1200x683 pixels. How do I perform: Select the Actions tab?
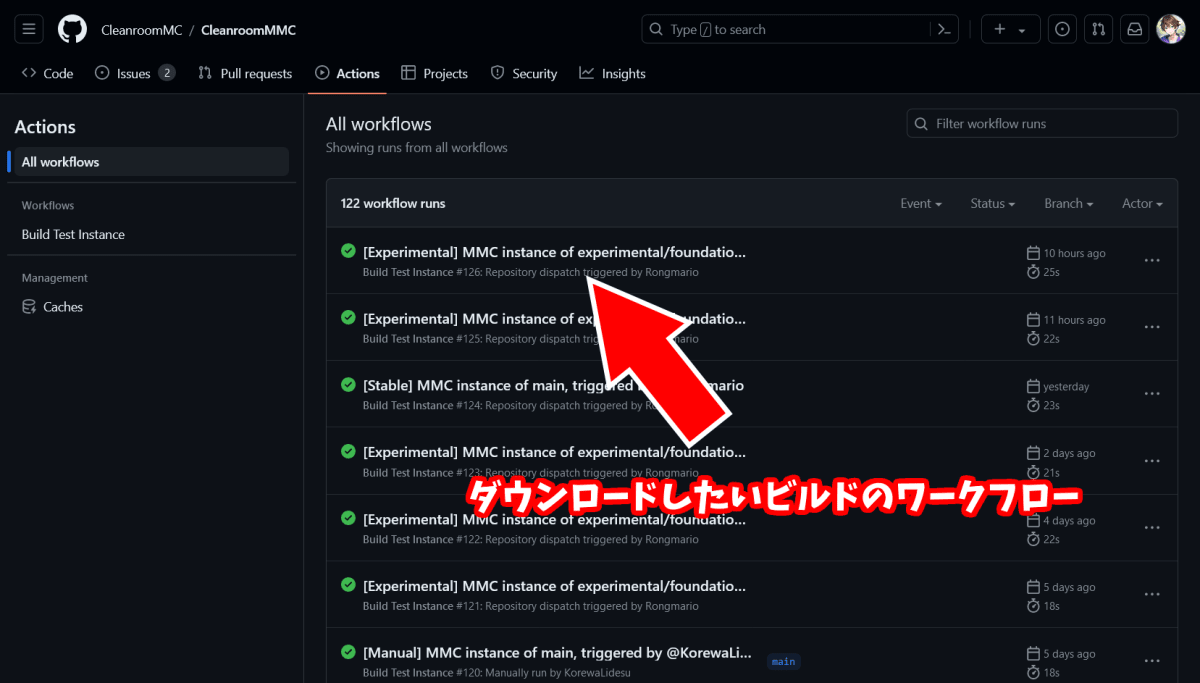(x=347, y=73)
